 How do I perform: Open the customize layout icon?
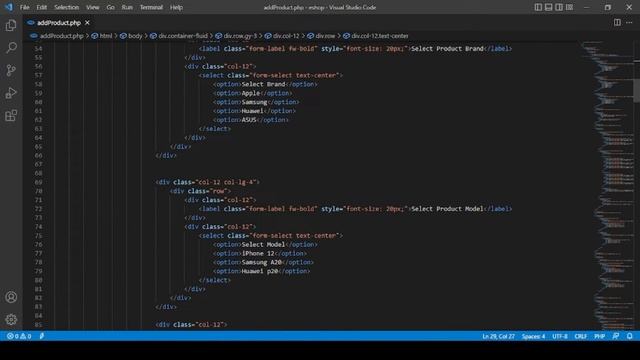[569, 7]
